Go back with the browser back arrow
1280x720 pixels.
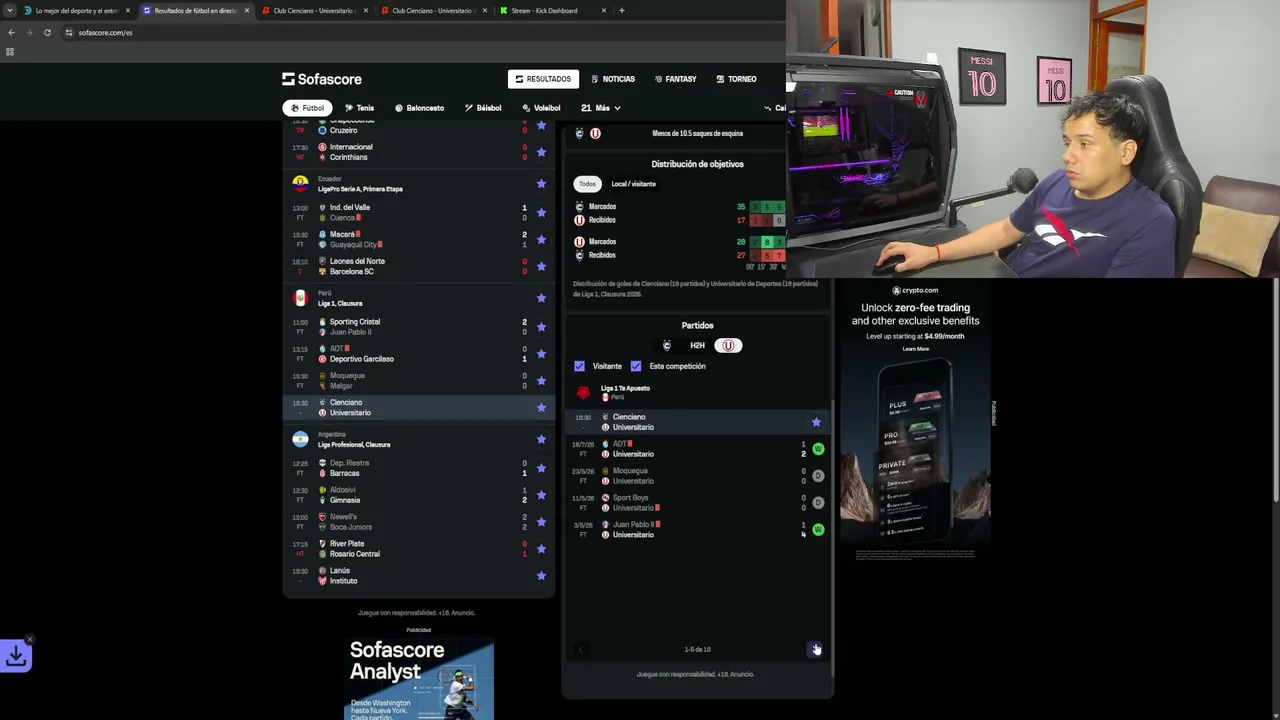[x=11, y=33]
